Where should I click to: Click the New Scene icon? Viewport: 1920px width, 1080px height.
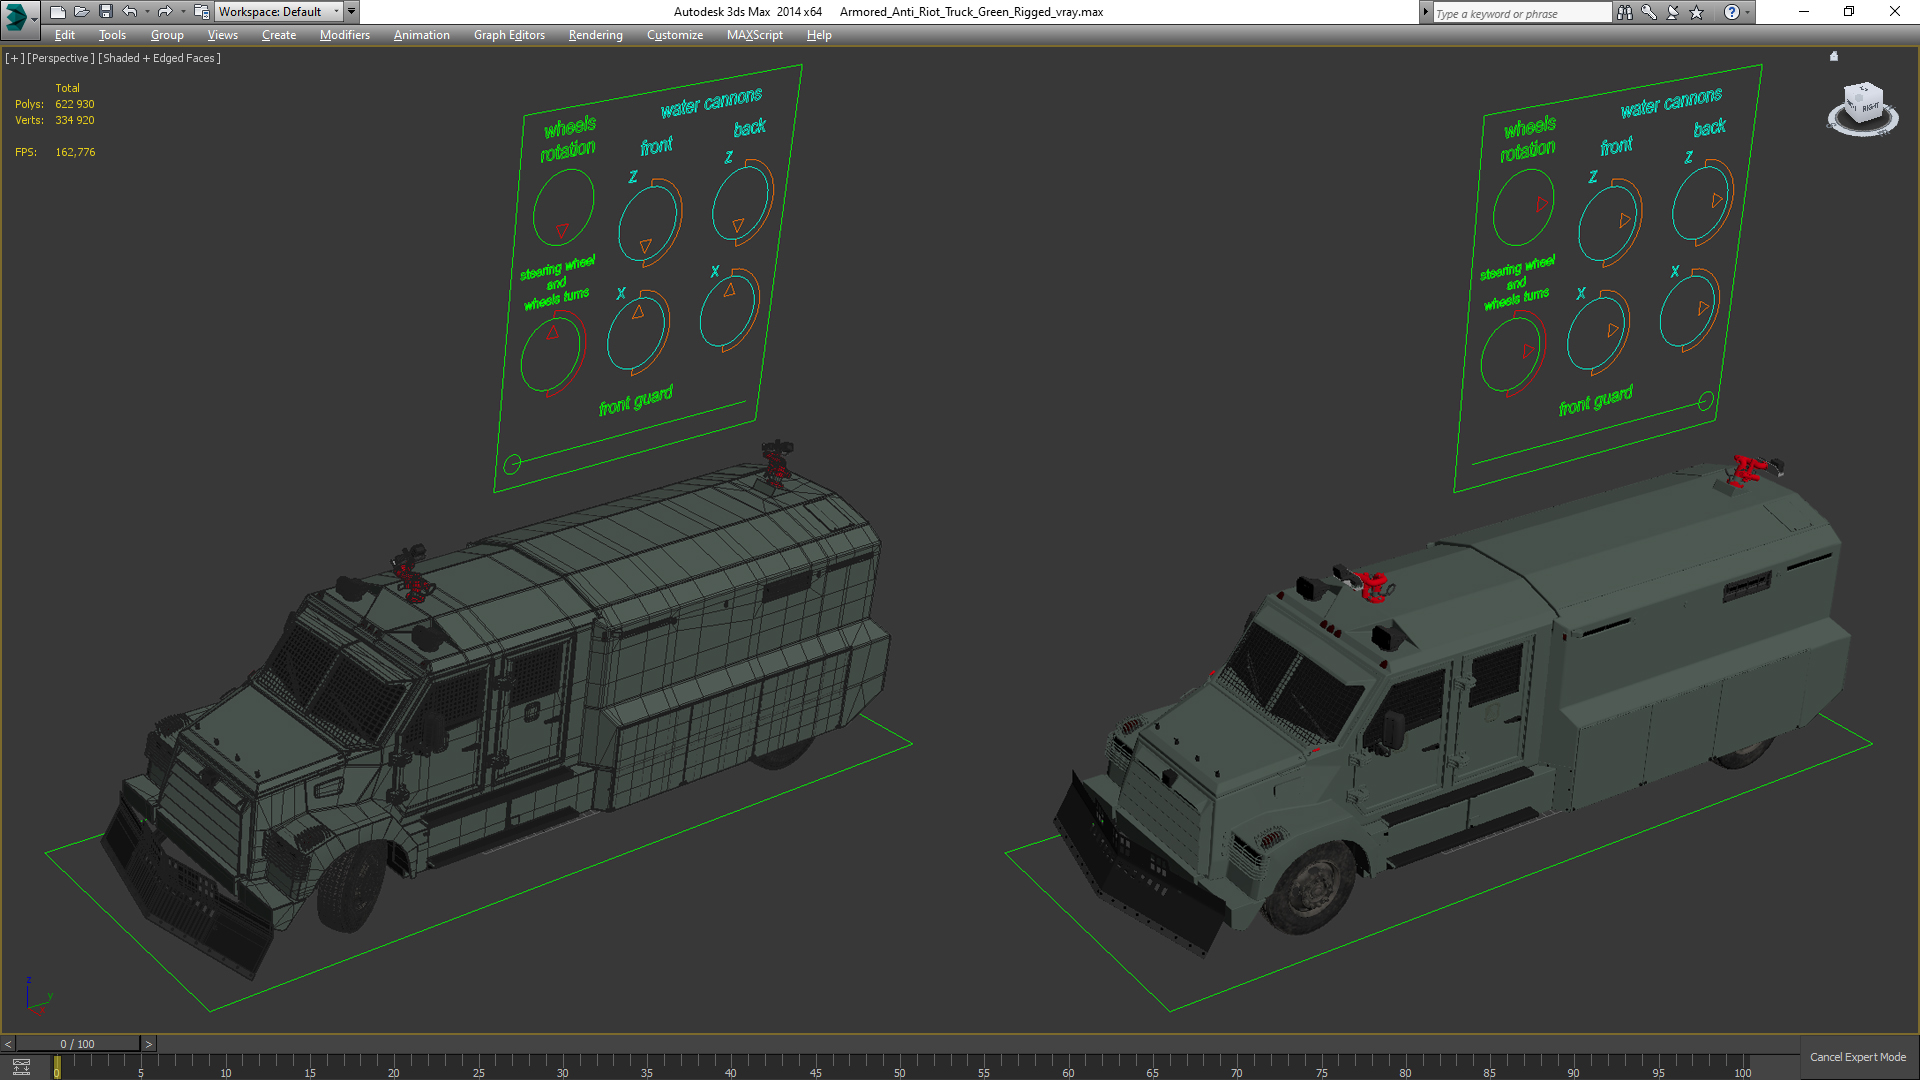pos(57,12)
